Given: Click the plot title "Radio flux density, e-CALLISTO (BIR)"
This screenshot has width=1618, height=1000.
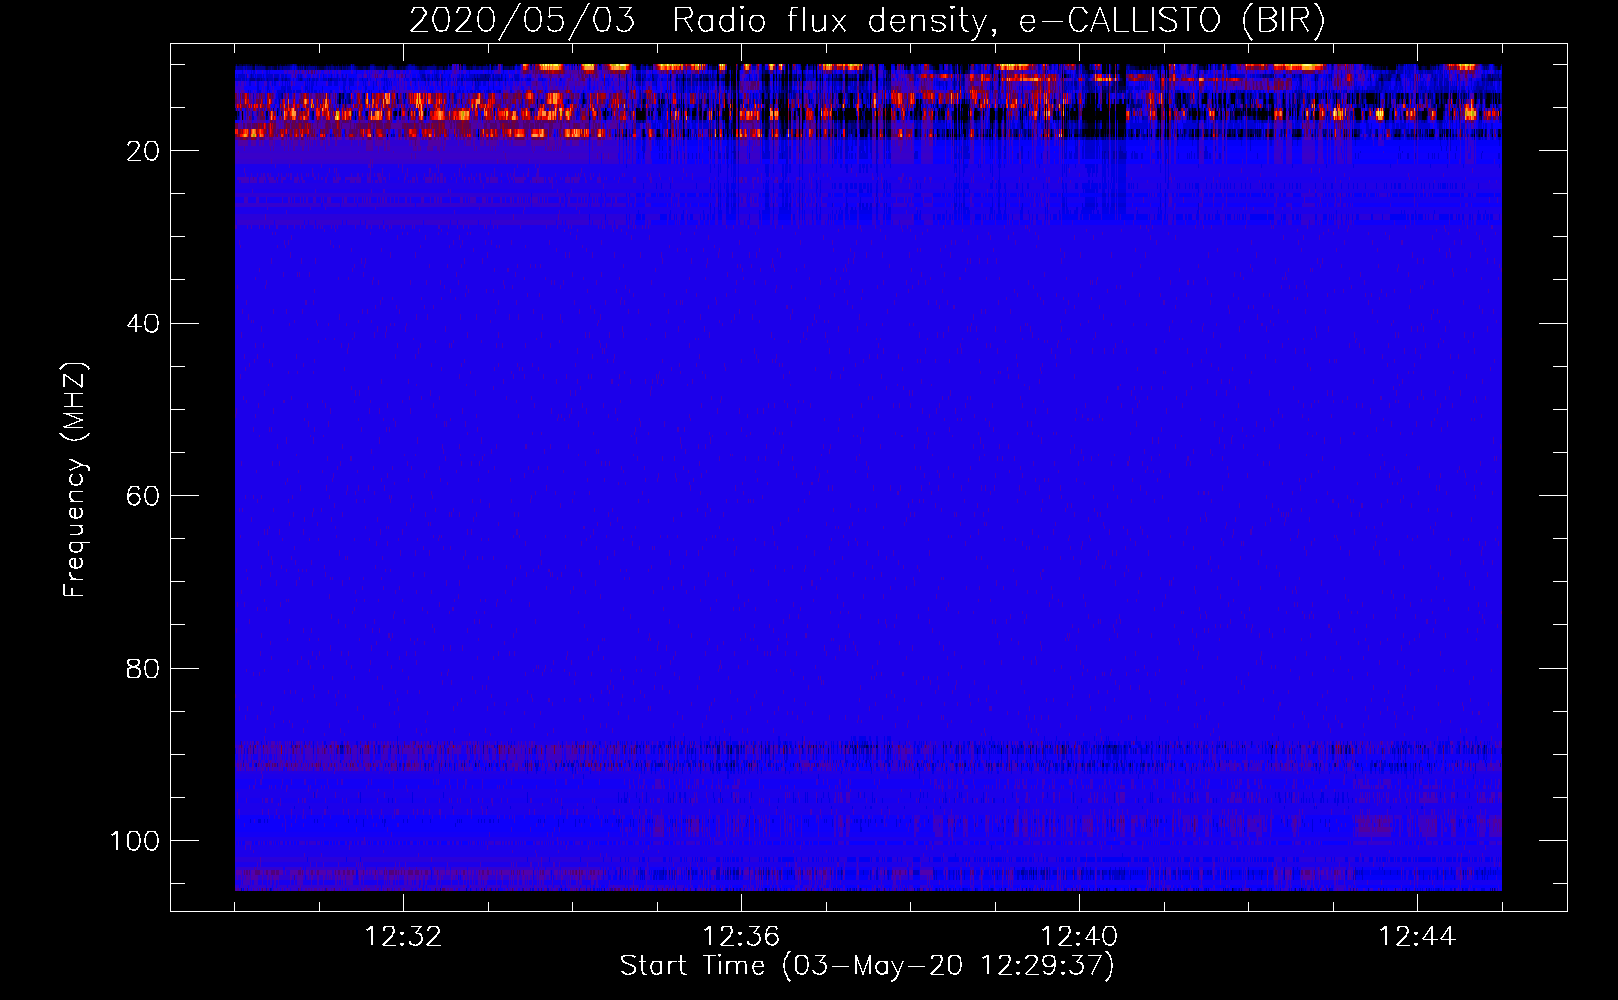Looking at the screenshot, I should click(x=998, y=20).
